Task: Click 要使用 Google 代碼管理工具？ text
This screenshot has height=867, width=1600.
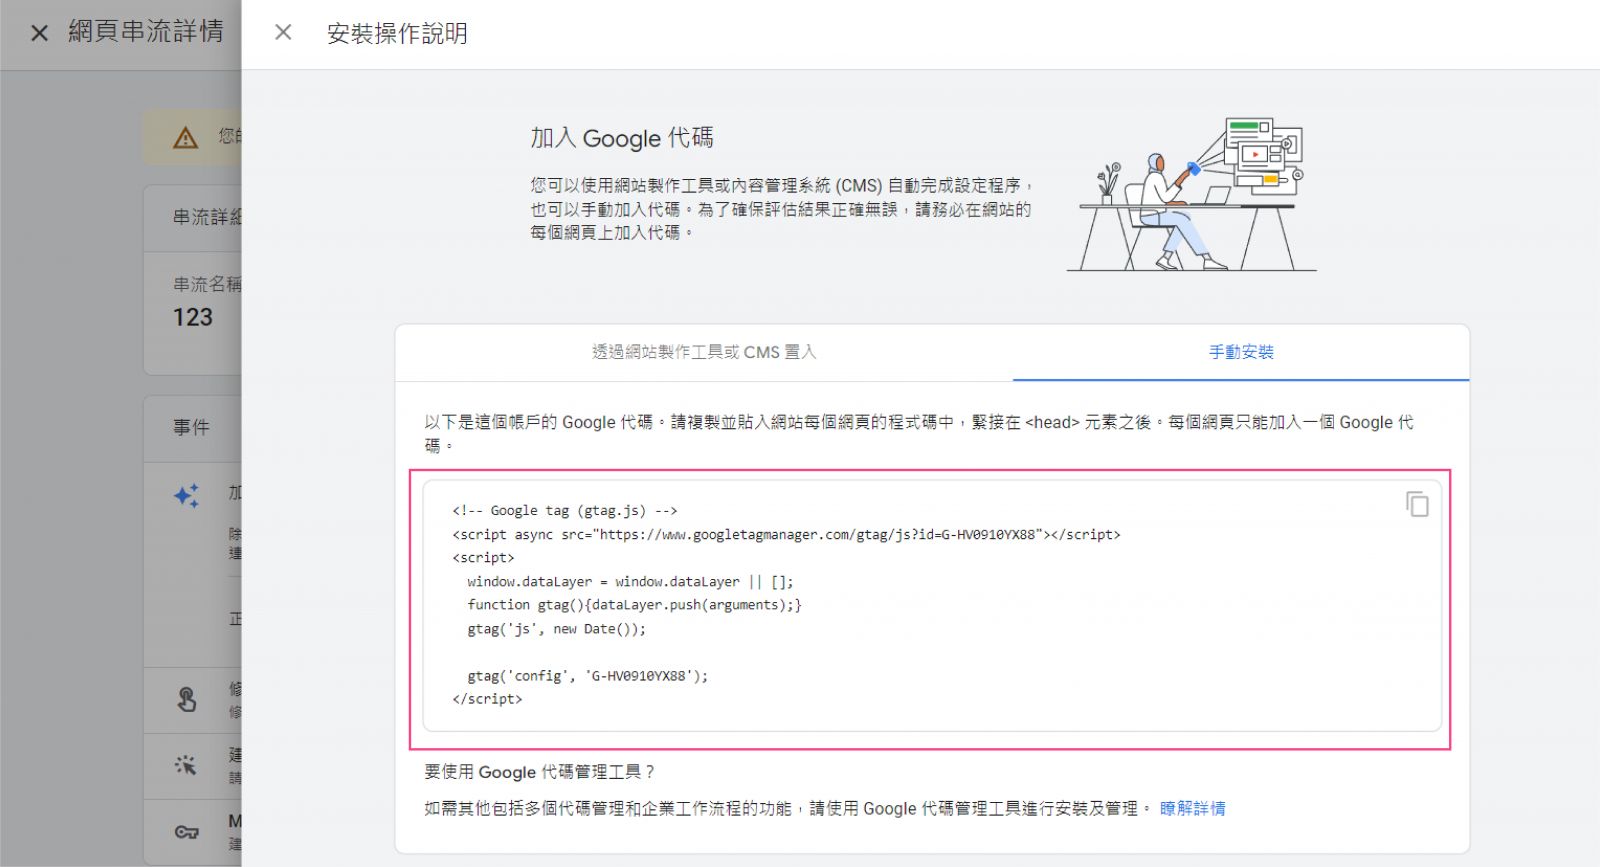Action: pyautogui.click(x=540, y=772)
